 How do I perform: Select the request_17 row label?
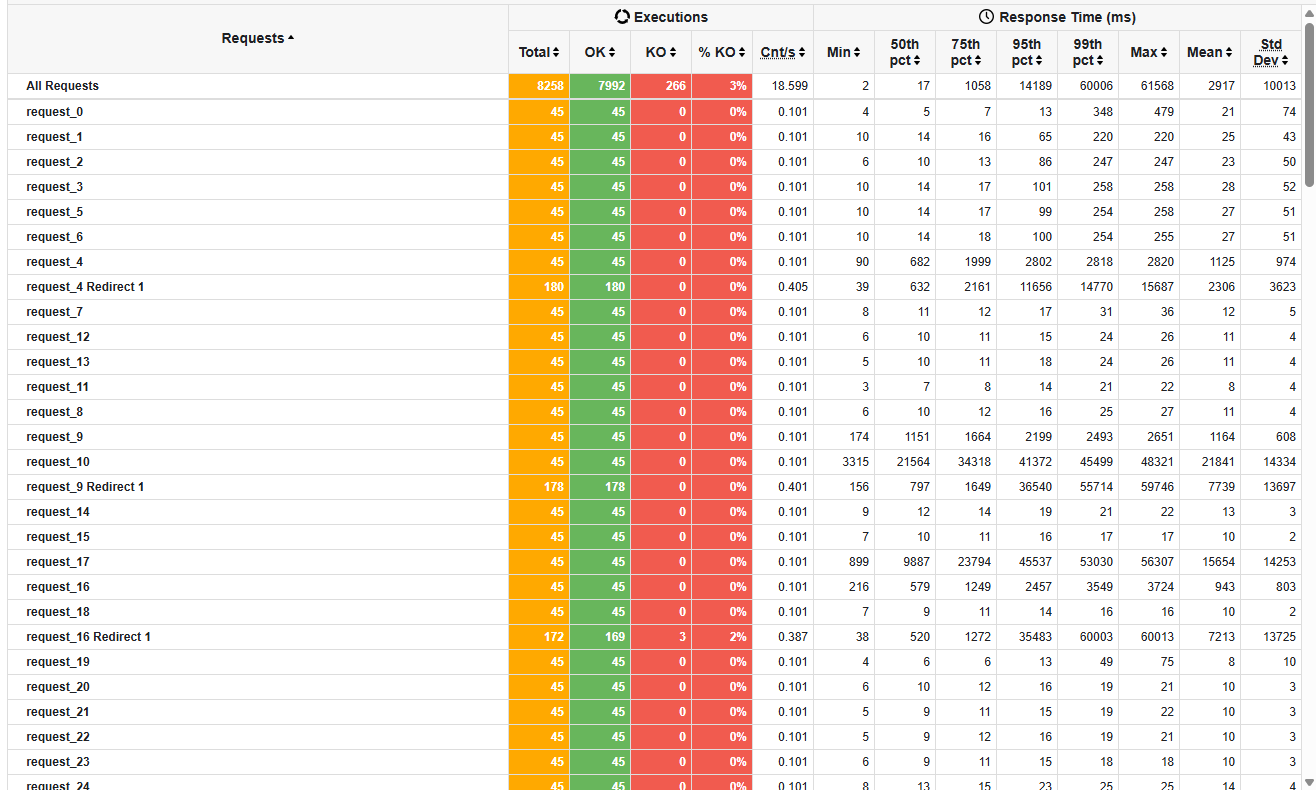point(58,562)
